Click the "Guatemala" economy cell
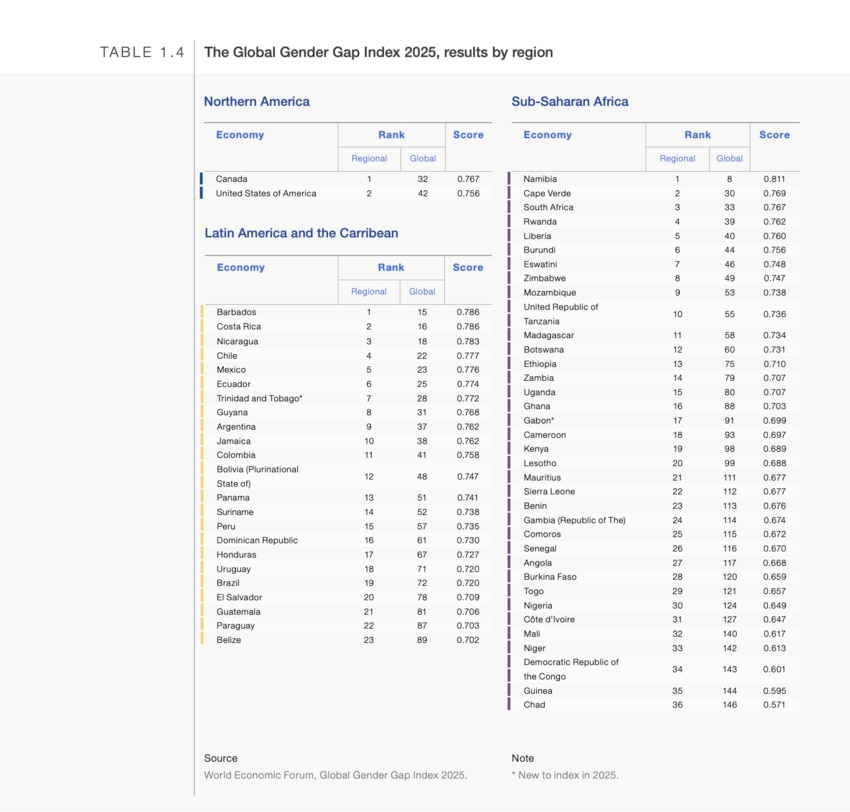Image resolution: width=850 pixels, height=812 pixels. (239, 612)
